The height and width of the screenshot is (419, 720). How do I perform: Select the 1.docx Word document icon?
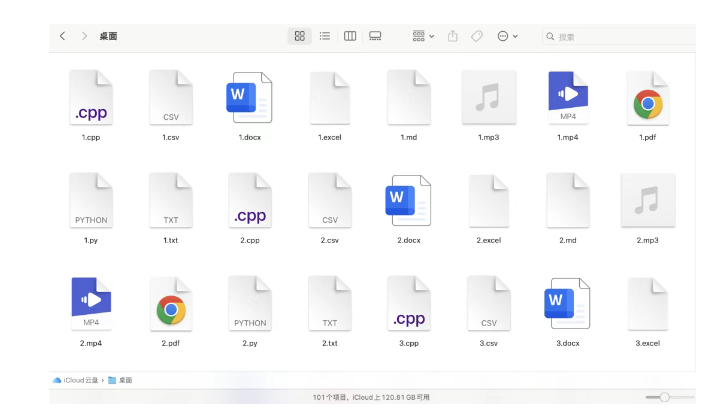(249, 97)
